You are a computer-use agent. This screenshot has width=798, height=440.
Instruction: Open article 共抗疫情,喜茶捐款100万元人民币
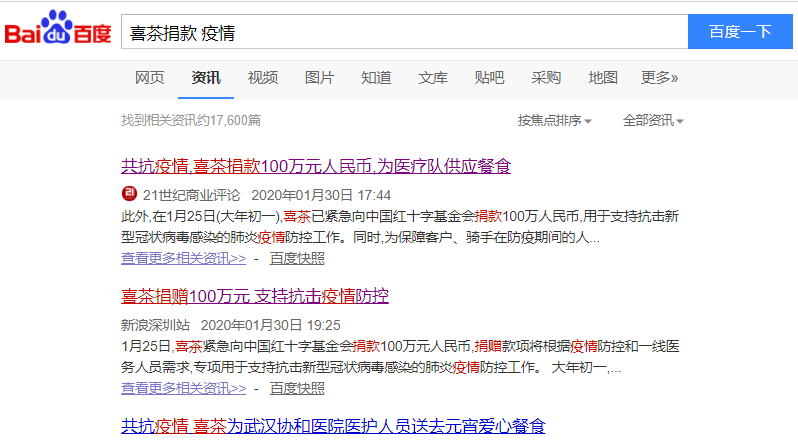click(316, 166)
